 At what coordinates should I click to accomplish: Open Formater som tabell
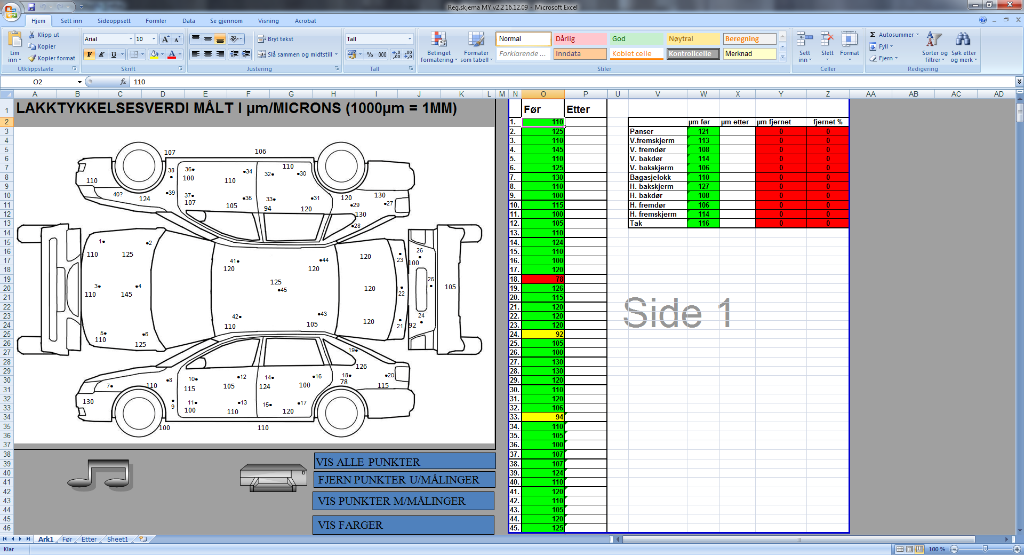pyautogui.click(x=475, y=47)
